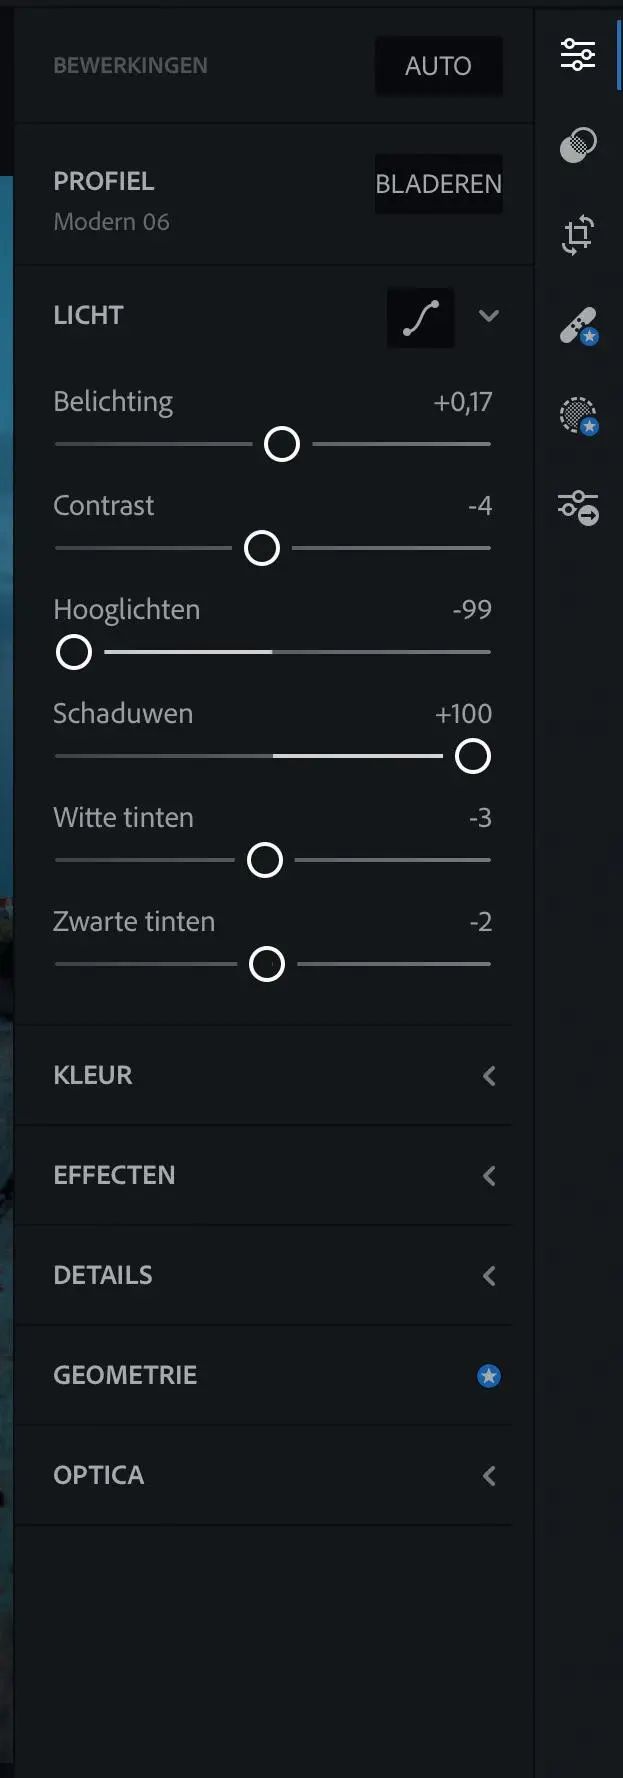Open the Presets overlapping circles icon
Screen dimensions: 623x1778
click(x=578, y=145)
